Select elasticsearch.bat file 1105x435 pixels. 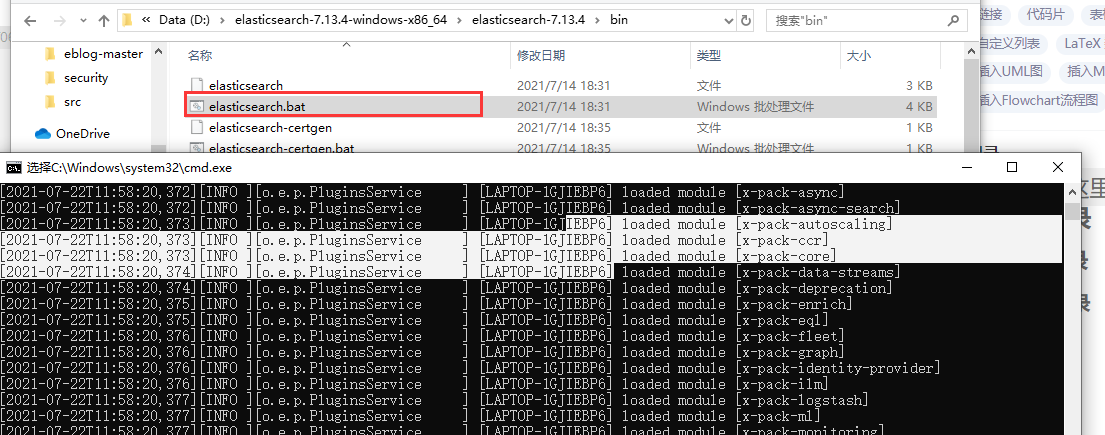pyautogui.click(x=257, y=106)
